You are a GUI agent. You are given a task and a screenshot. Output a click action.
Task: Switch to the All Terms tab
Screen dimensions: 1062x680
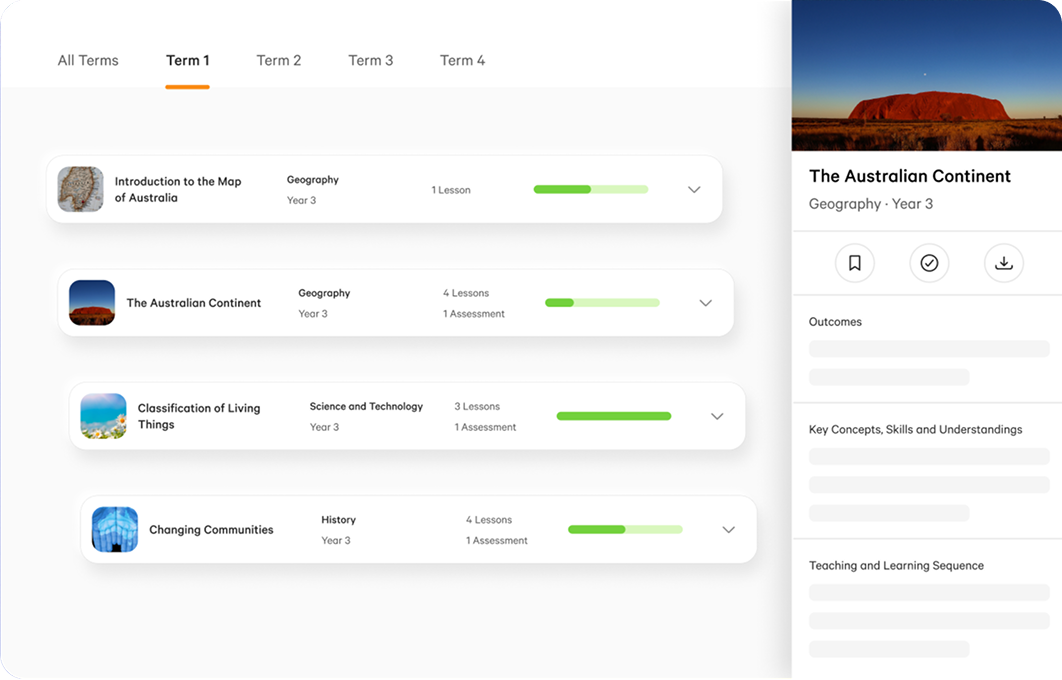tap(88, 60)
